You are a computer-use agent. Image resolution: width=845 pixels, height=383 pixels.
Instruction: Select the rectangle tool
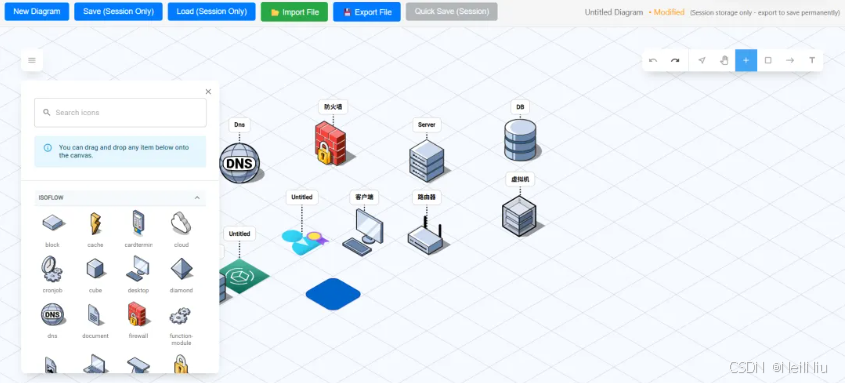point(768,60)
